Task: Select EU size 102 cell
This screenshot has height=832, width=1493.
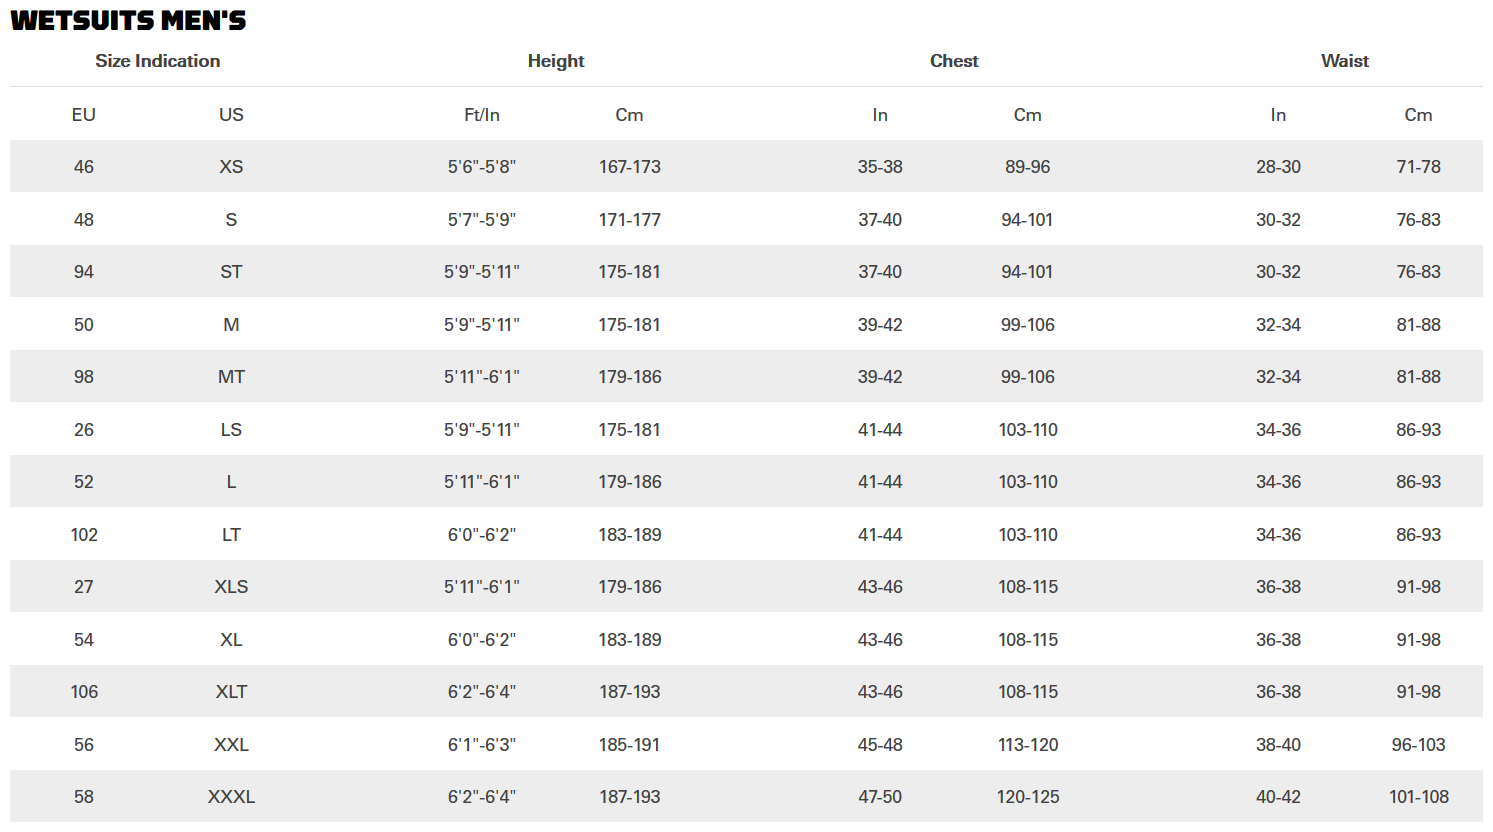Action: click(x=84, y=535)
